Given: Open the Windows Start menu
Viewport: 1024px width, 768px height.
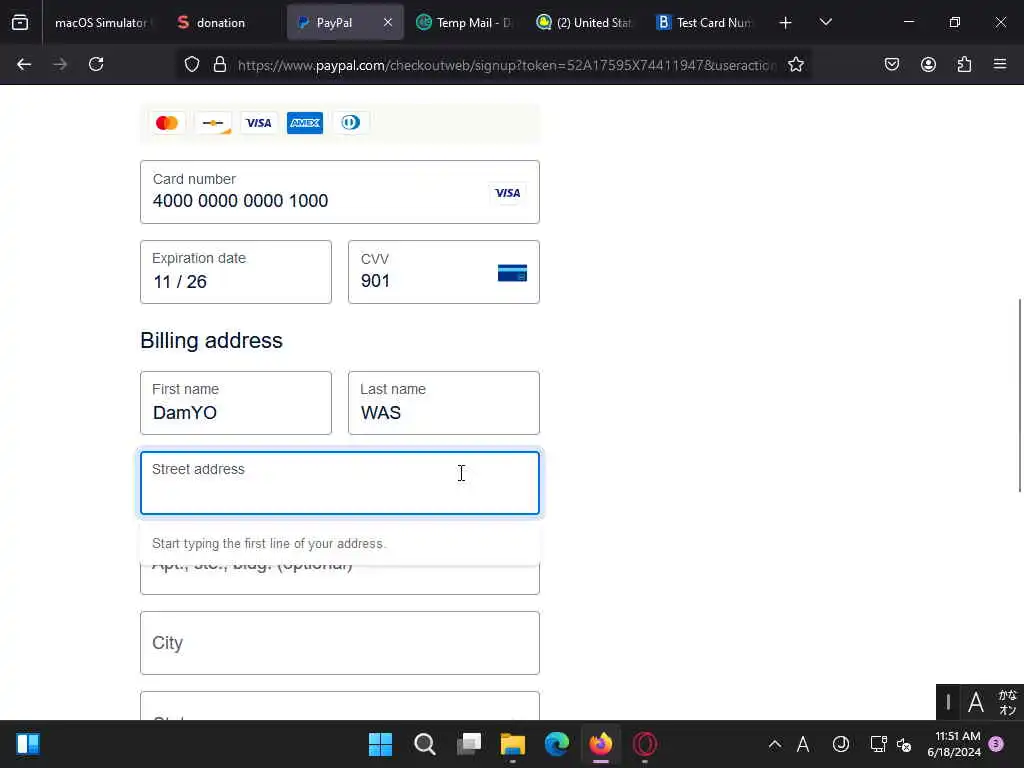Looking at the screenshot, I should coord(380,744).
